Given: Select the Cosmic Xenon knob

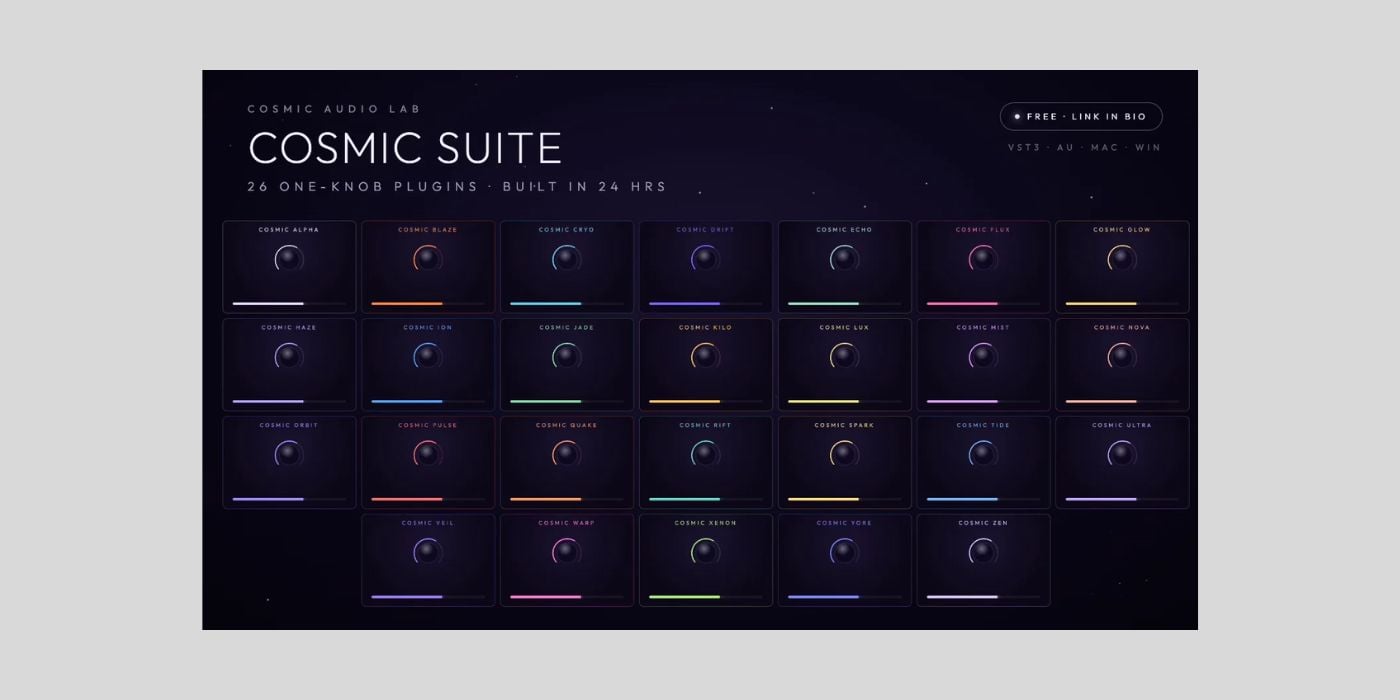Looking at the screenshot, I should (x=706, y=551).
